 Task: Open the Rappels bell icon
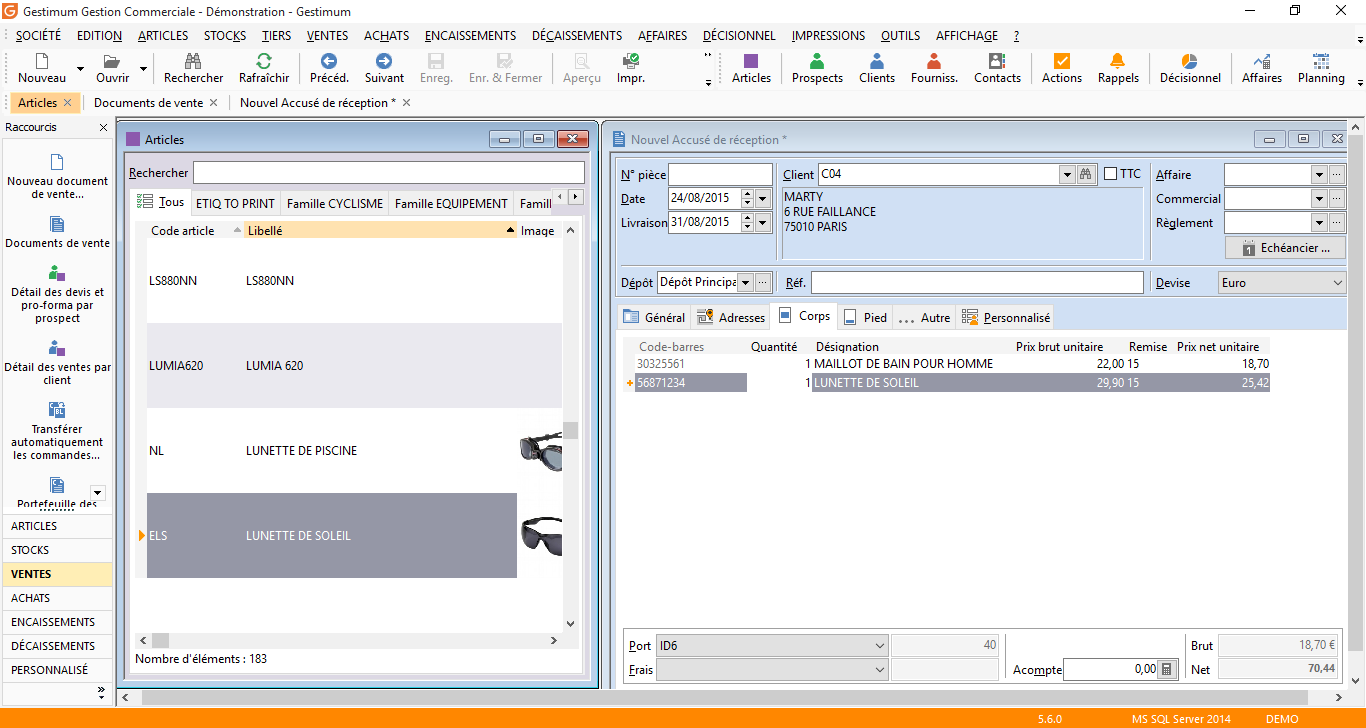pyautogui.click(x=1118, y=61)
